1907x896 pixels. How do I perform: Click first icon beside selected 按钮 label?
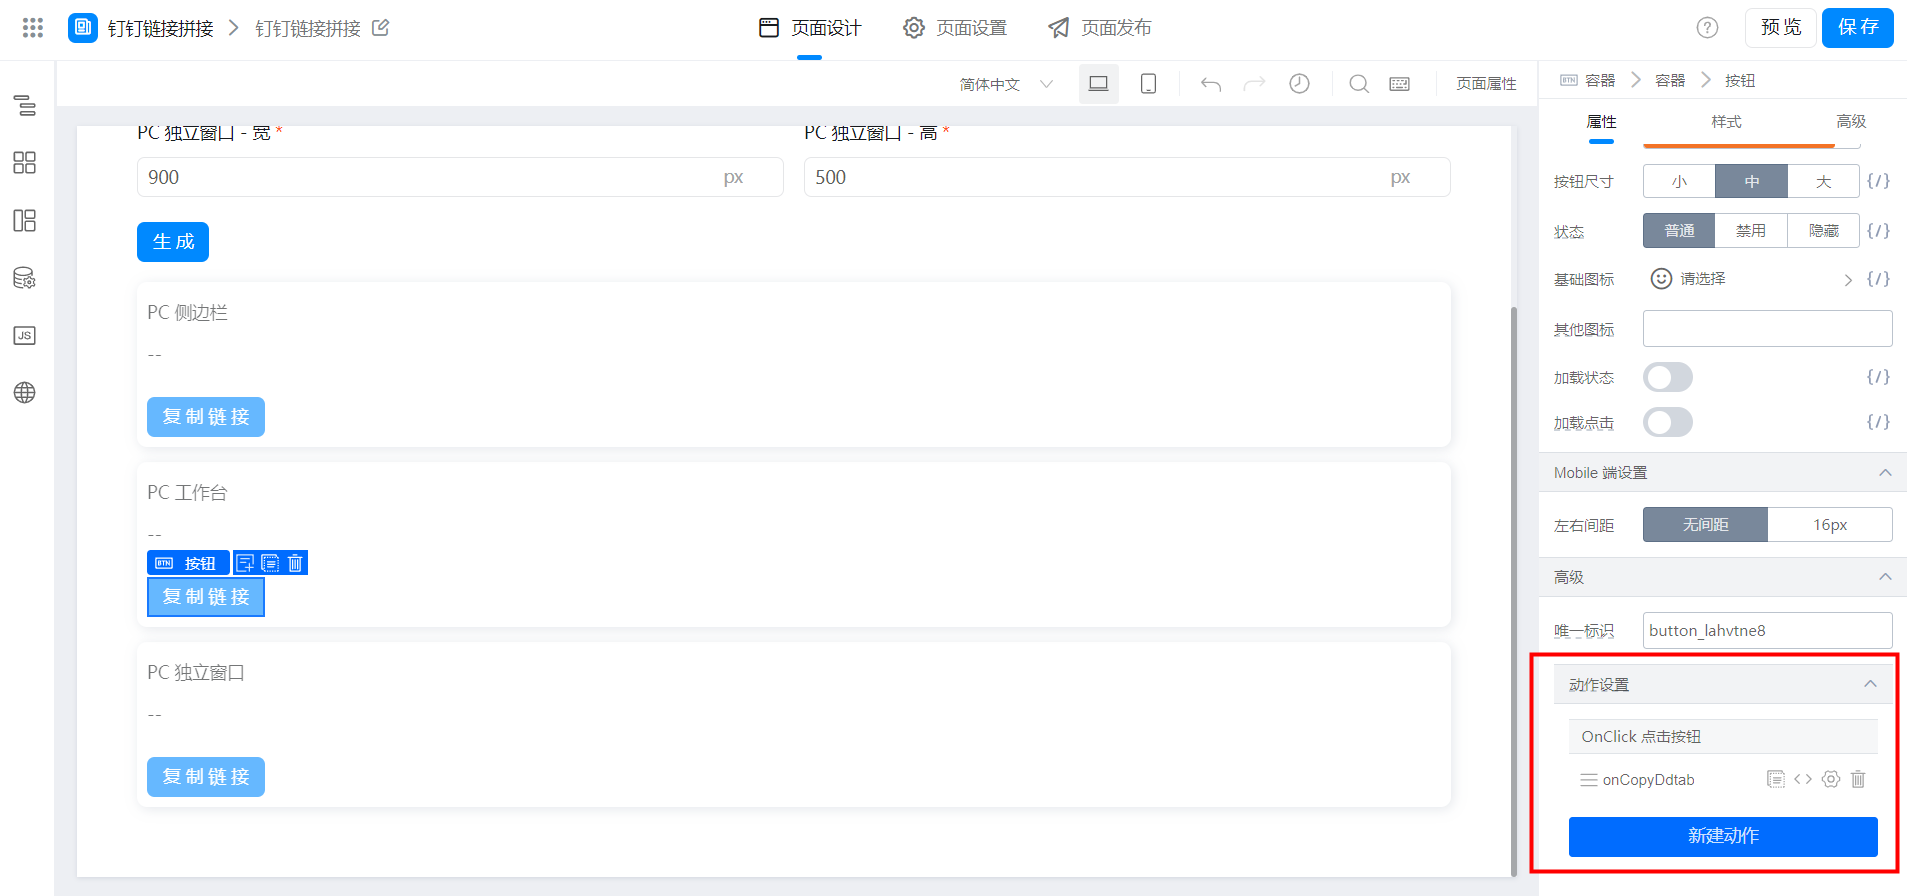coord(245,563)
